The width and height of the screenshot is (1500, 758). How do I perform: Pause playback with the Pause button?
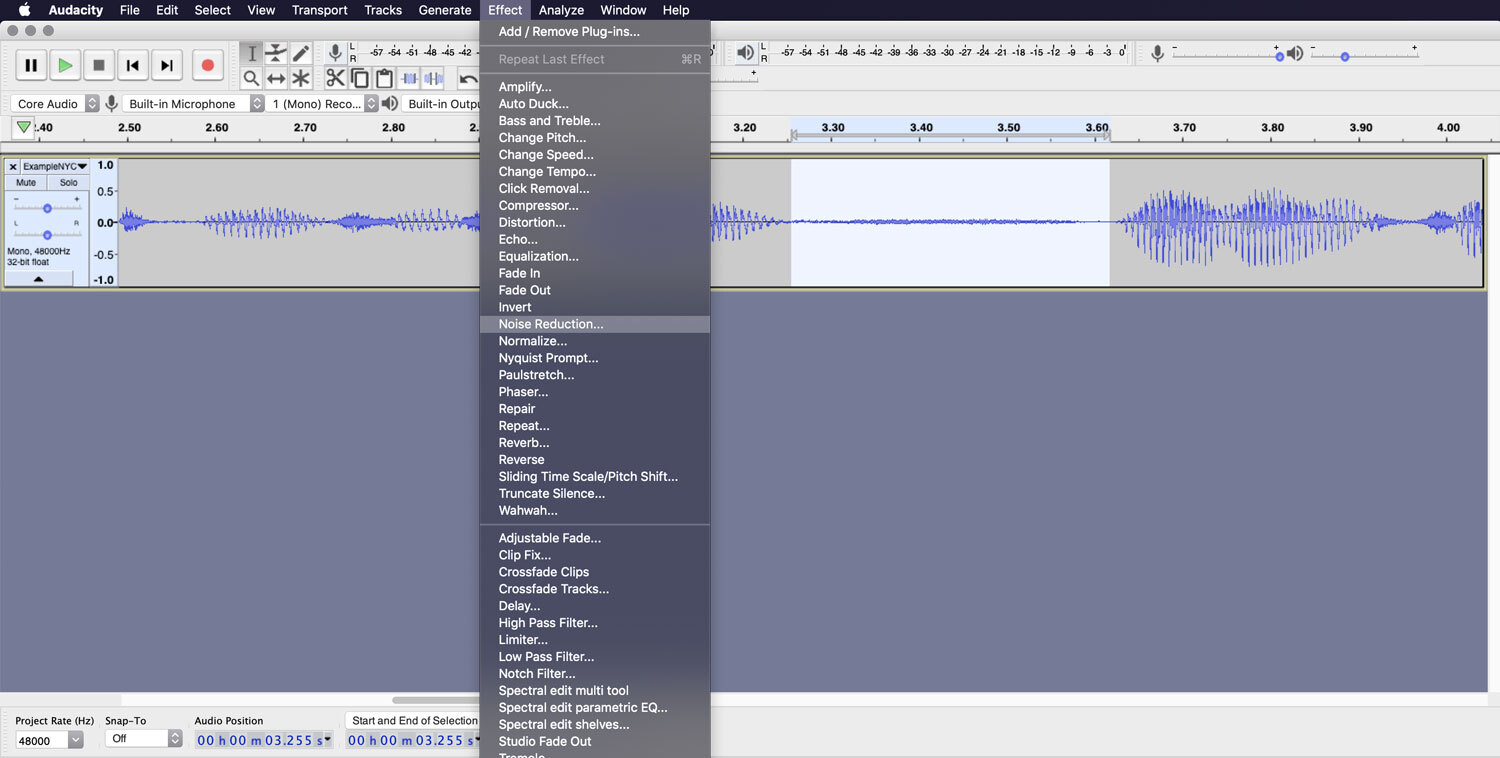coord(31,66)
